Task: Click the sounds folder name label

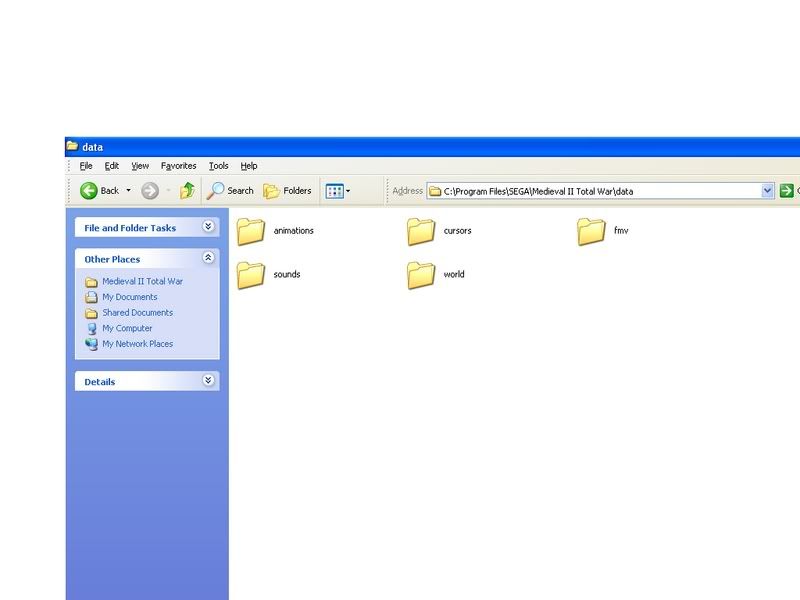Action: click(x=287, y=274)
